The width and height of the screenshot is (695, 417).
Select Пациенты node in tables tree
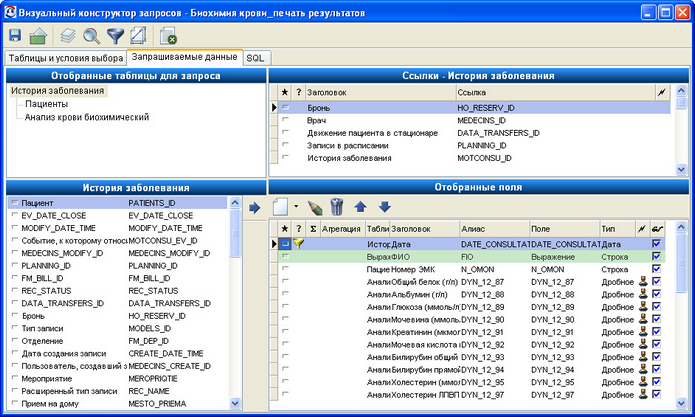coord(46,104)
